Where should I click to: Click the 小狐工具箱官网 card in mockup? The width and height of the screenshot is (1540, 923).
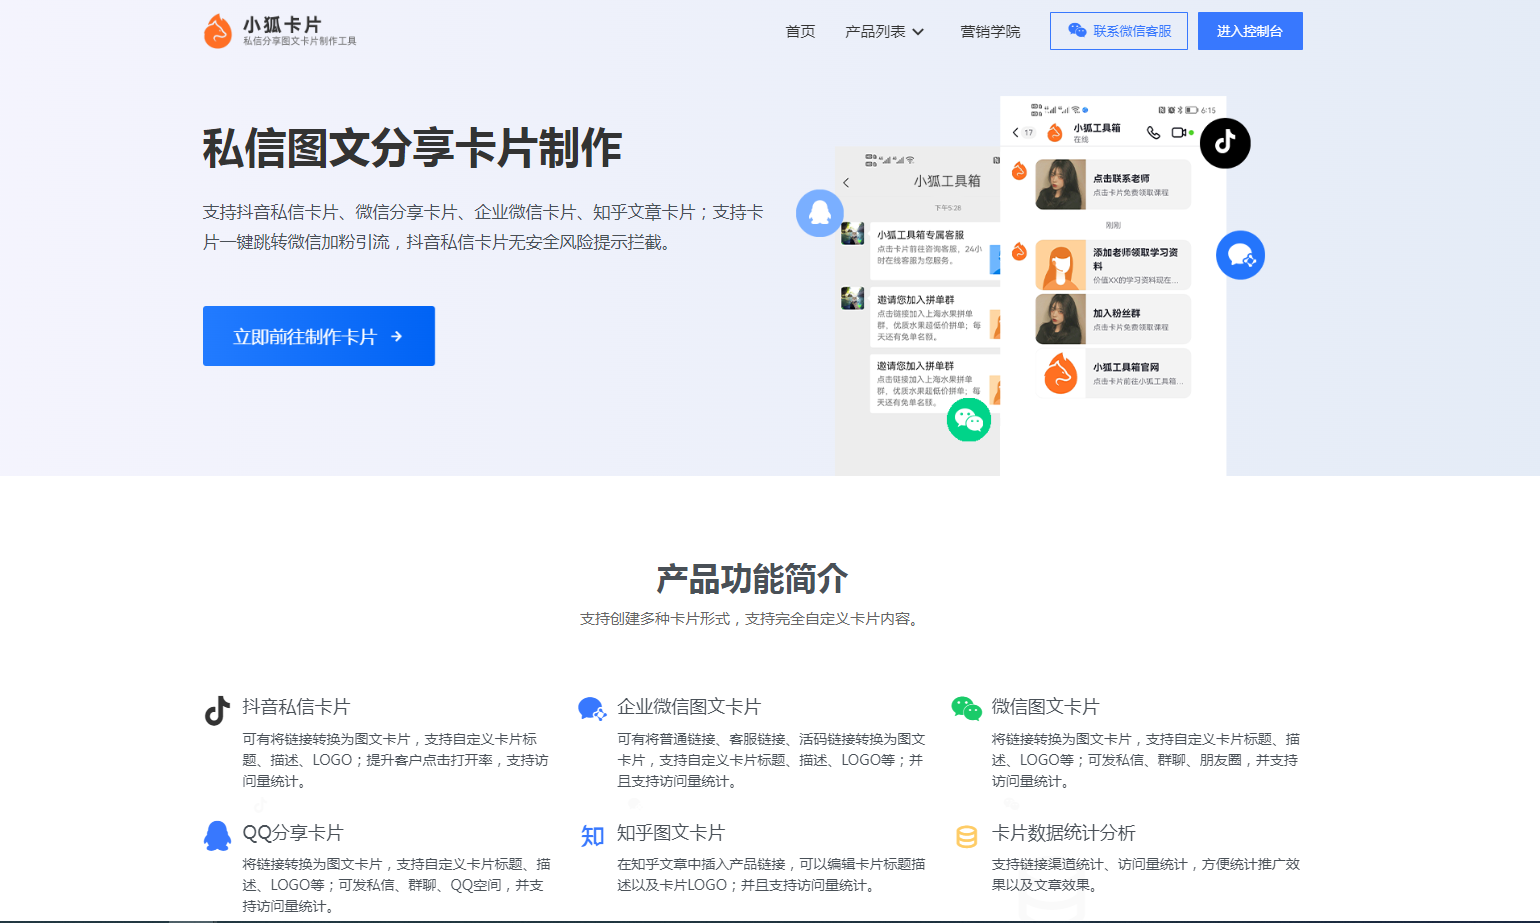(1113, 373)
